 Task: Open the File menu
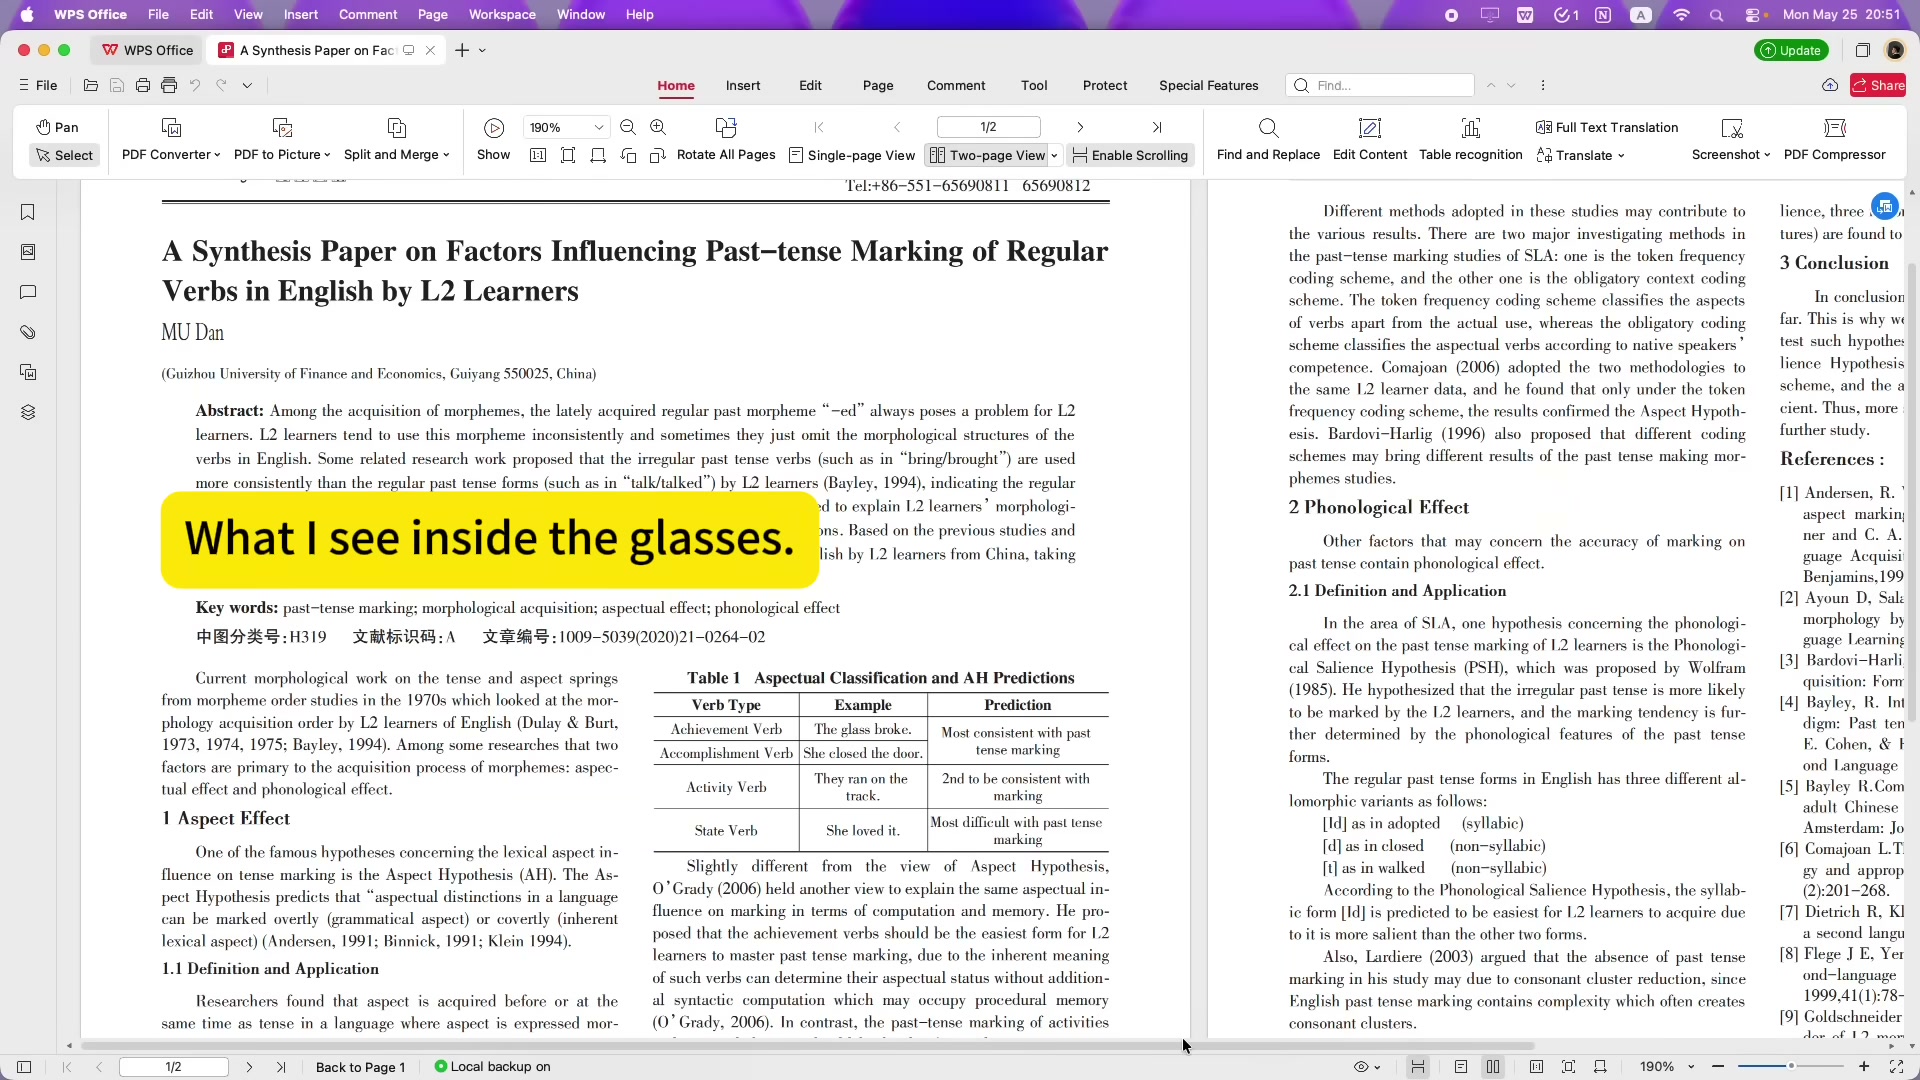pos(38,86)
